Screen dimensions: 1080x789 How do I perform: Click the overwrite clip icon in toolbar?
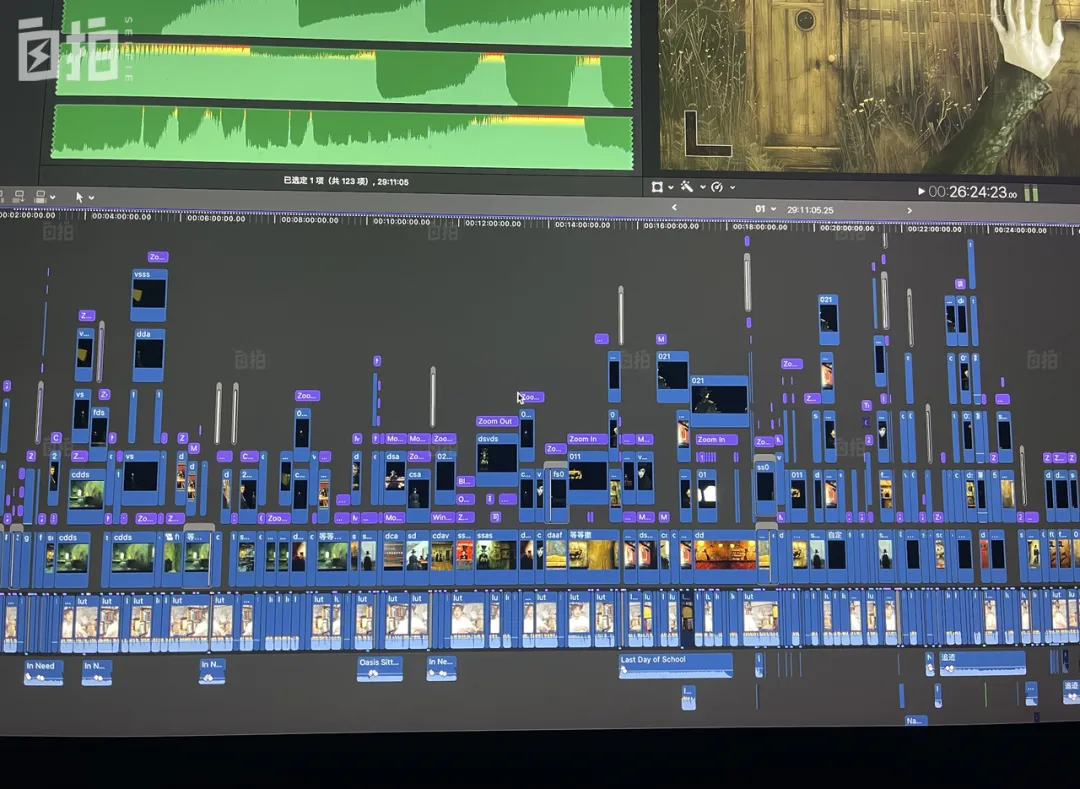coord(41,197)
